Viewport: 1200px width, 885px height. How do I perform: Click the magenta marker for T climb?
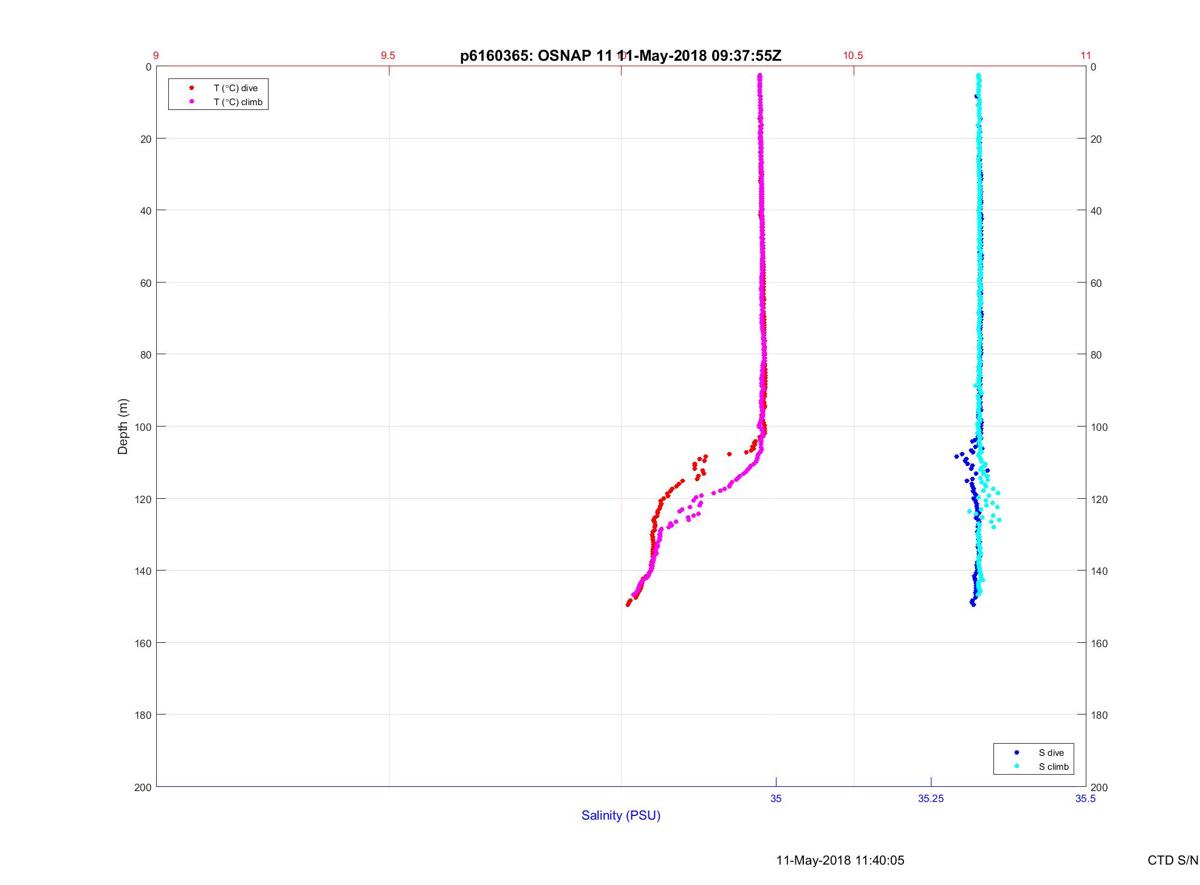click(x=192, y=102)
